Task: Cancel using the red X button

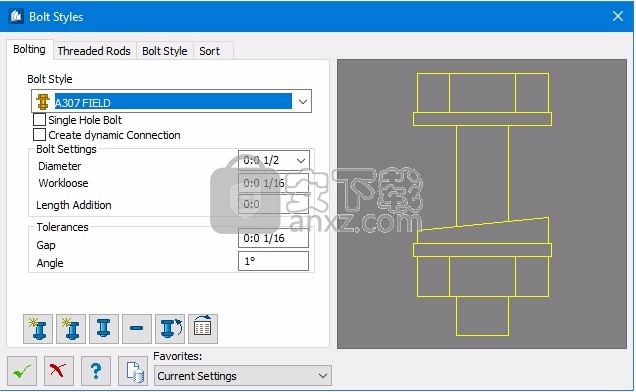Action: coord(59,371)
